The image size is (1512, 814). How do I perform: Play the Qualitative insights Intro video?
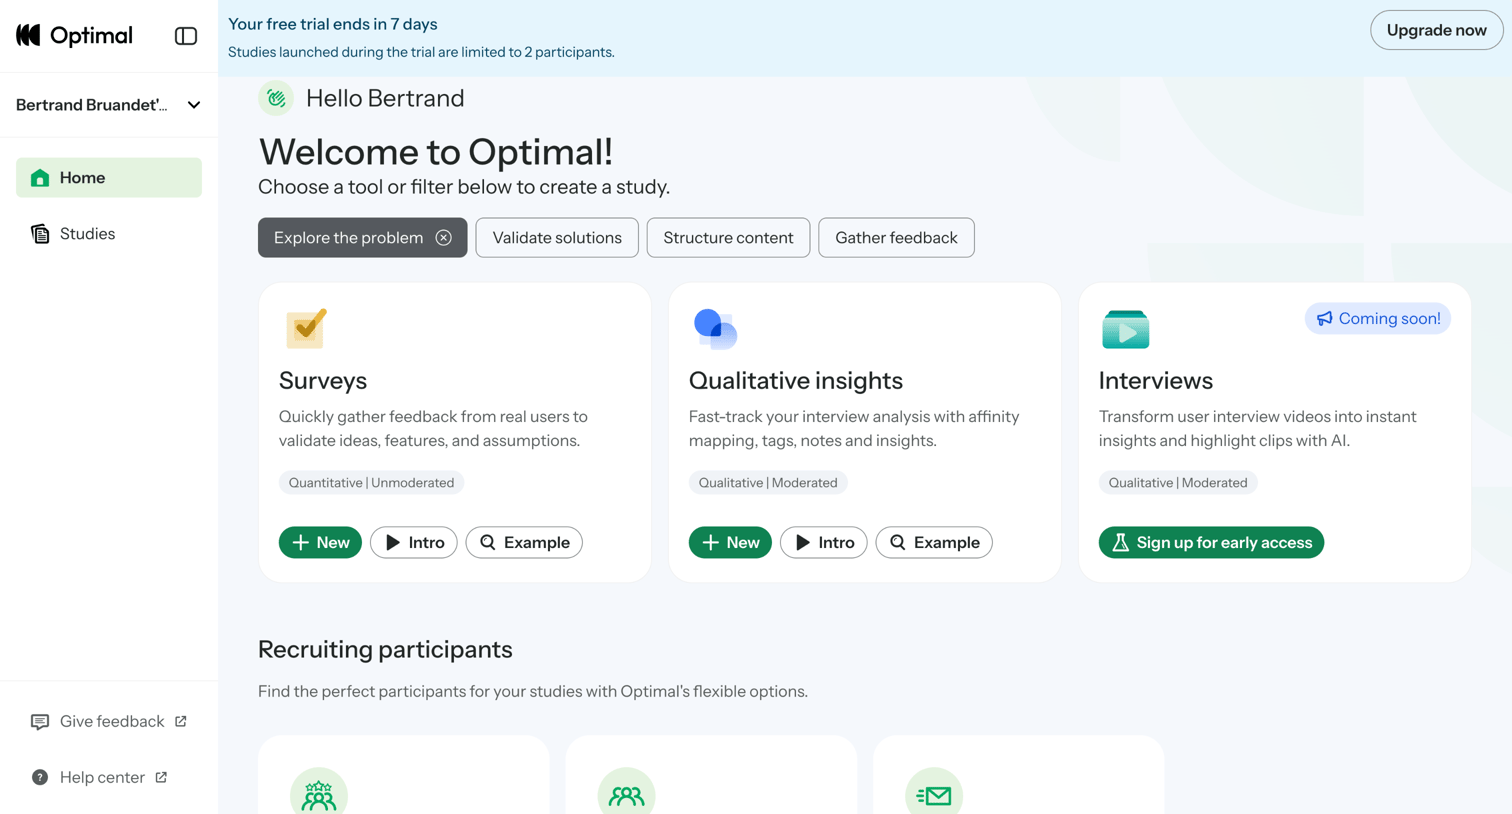pyautogui.click(x=824, y=542)
